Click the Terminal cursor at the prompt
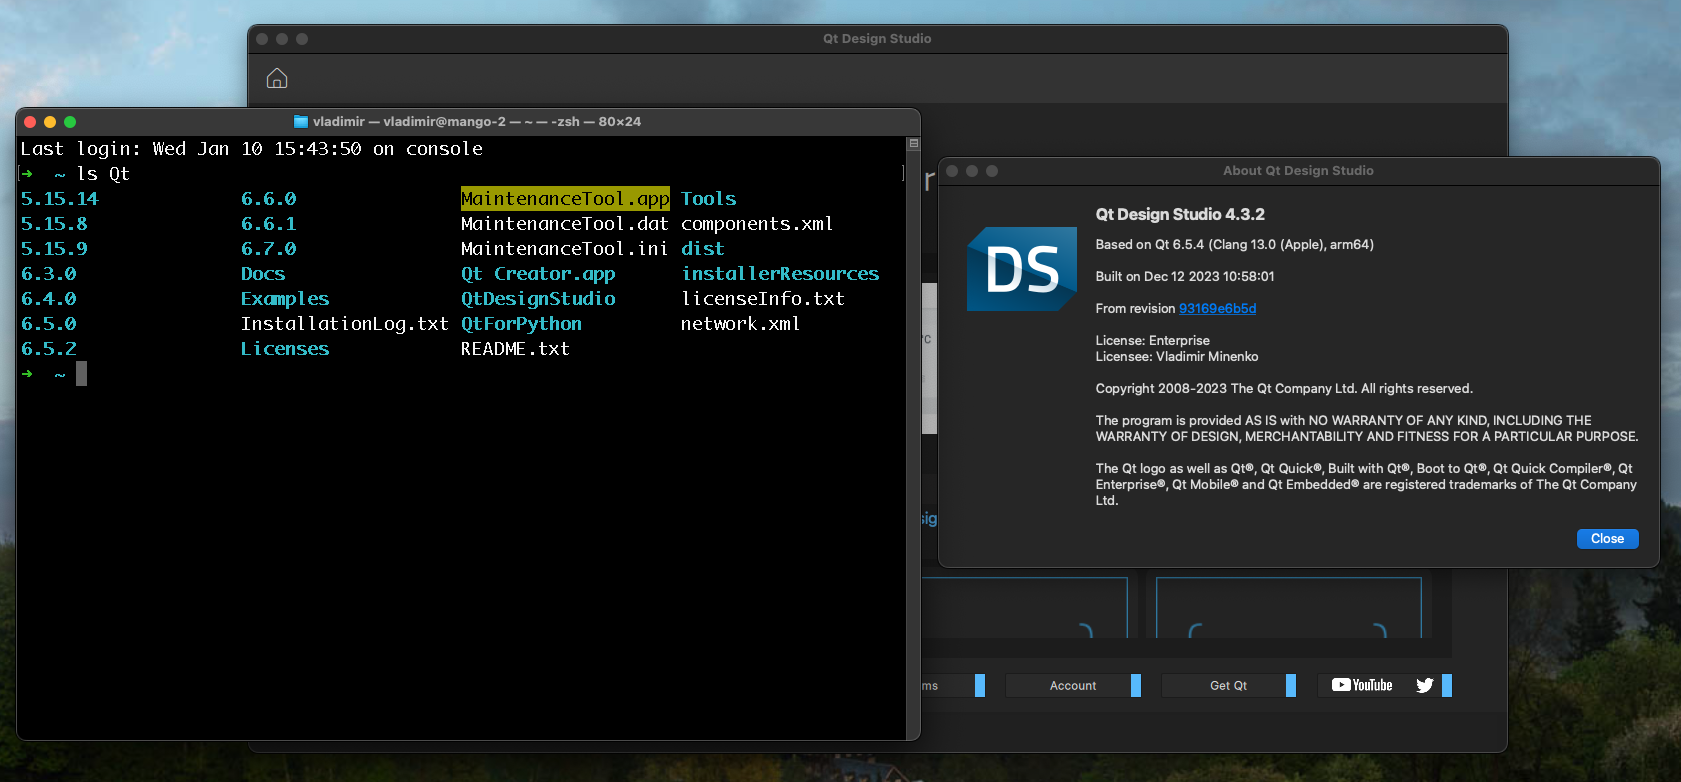Viewport: 1681px width, 782px height. [x=82, y=374]
